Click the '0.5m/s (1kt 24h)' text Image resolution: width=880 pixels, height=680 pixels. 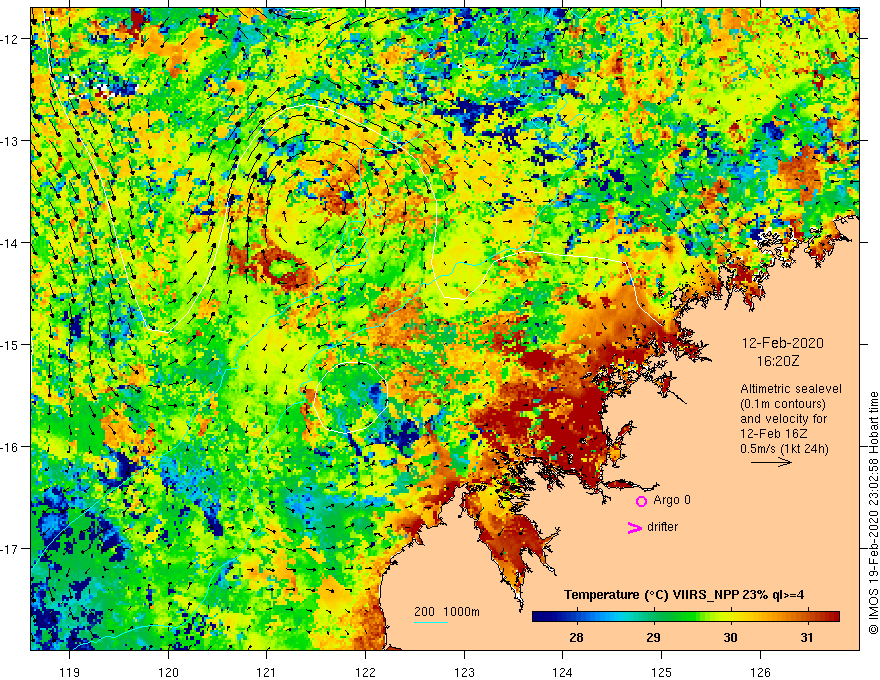[784, 449]
